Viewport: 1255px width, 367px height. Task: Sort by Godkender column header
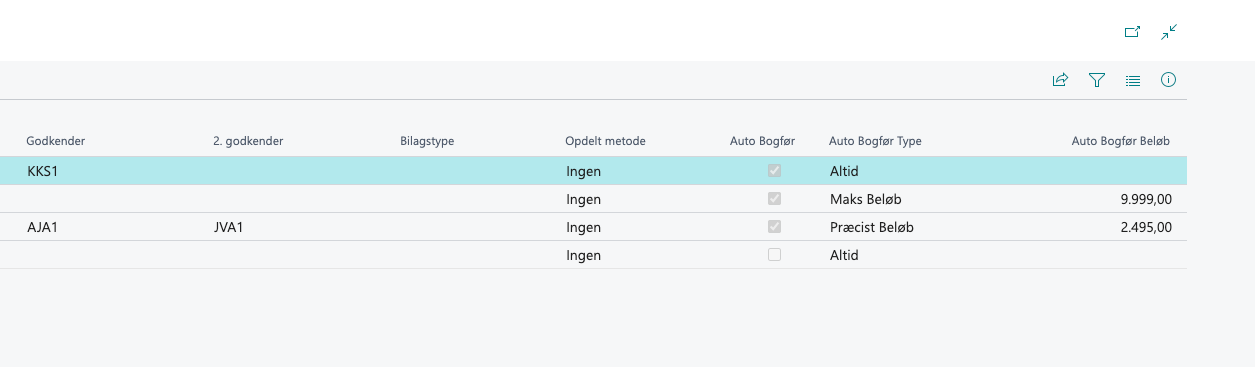[56, 141]
